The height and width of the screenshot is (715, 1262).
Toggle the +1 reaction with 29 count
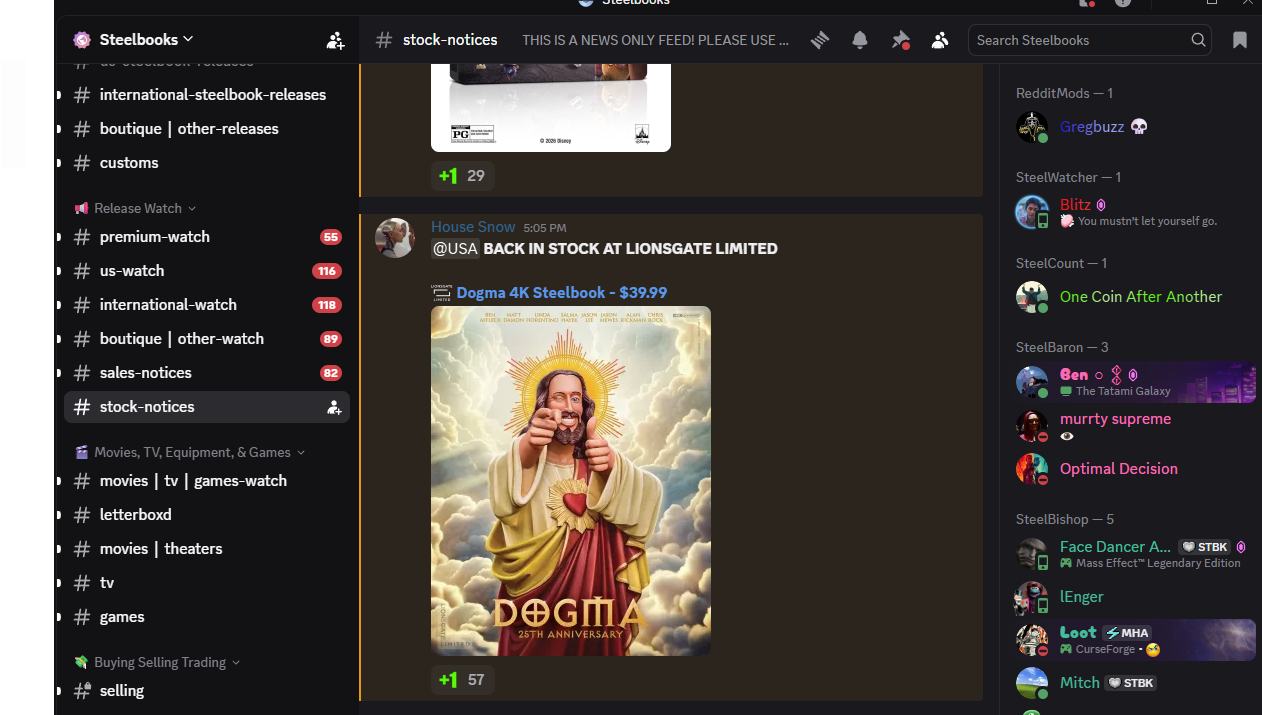[x=463, y=176]
